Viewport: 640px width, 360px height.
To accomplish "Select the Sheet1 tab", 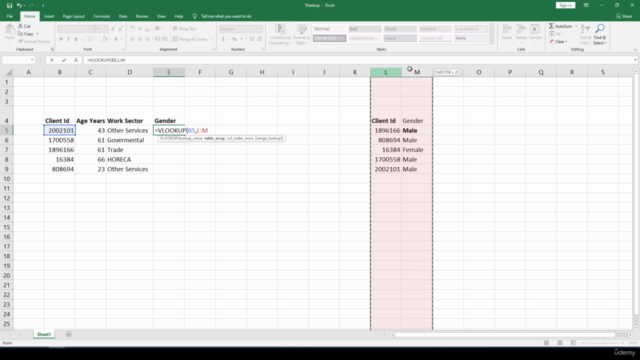I will [x=44, y=335].
